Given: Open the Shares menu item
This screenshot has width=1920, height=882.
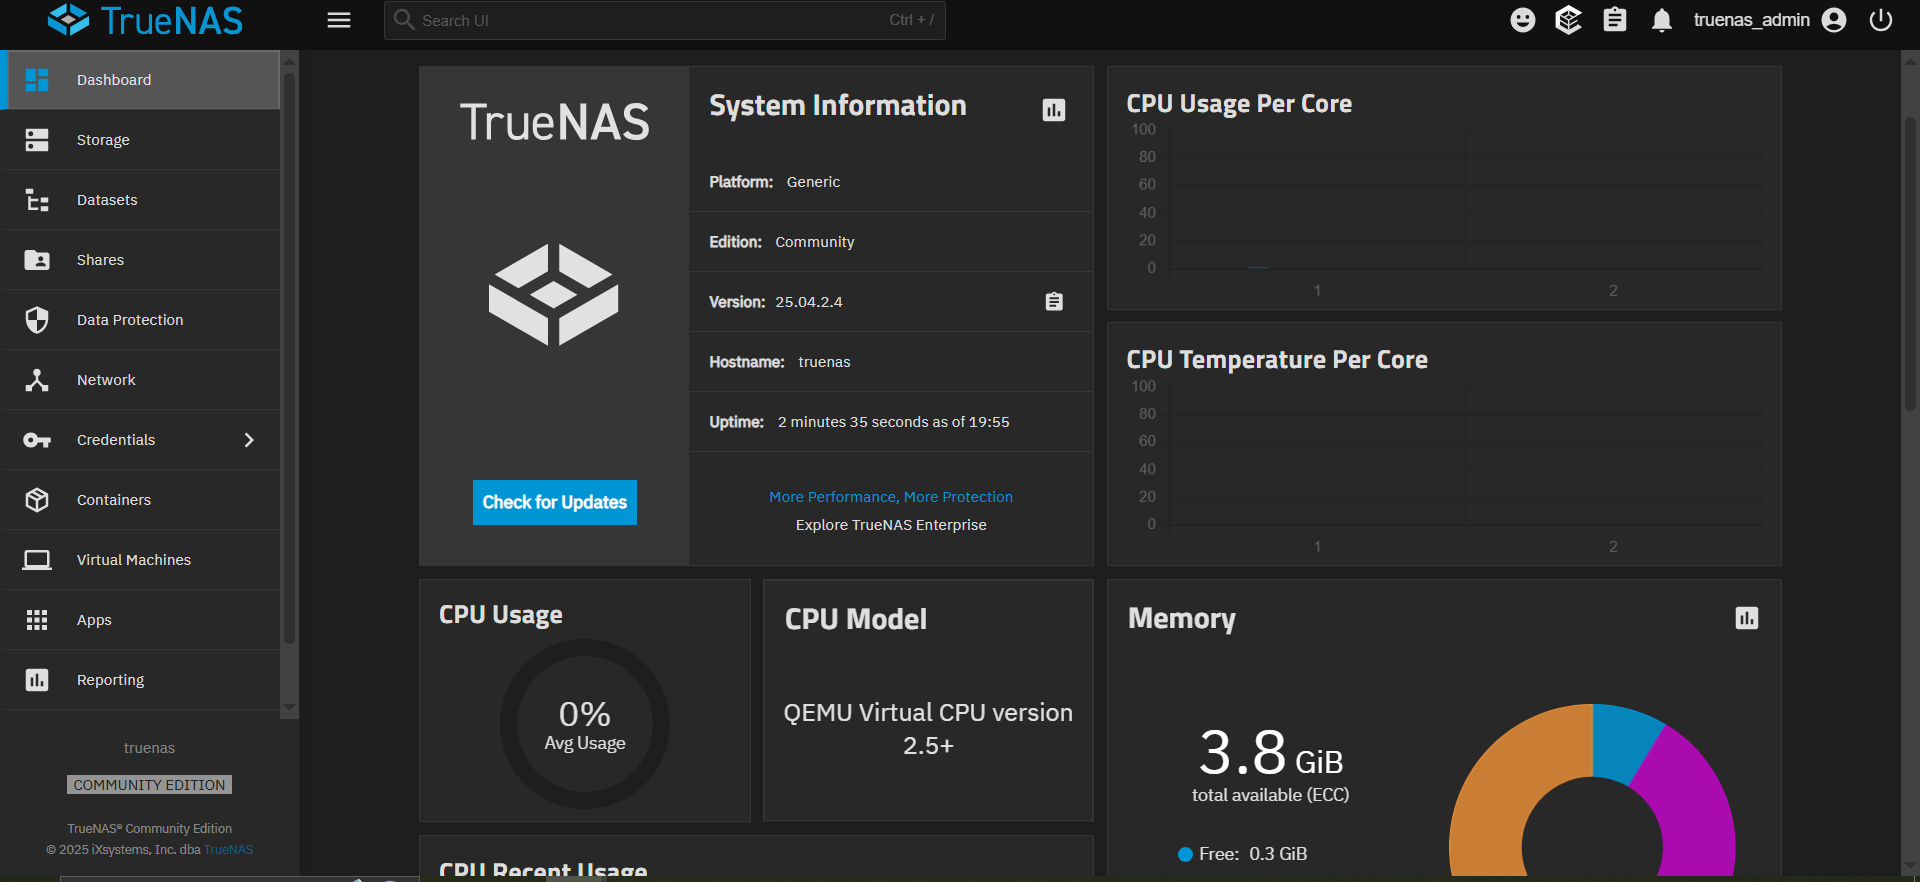Looking at the screenshot, I should [142, 260].
